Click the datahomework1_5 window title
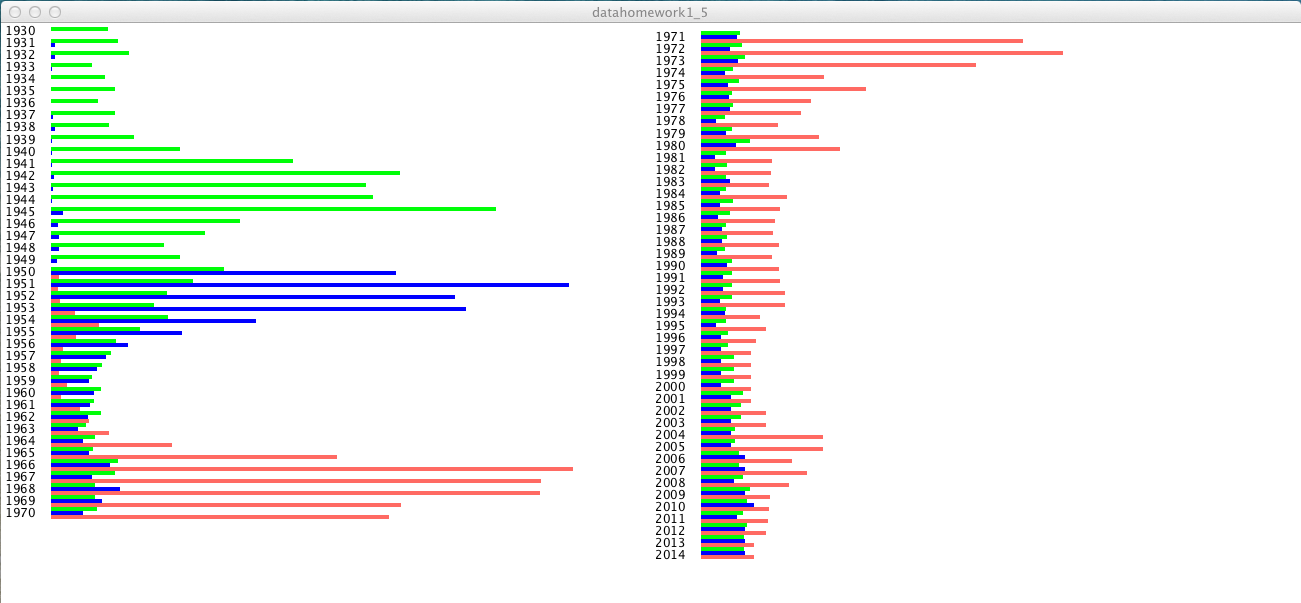This screenshot has height=603, width=1301. click(x=650, y=11)
